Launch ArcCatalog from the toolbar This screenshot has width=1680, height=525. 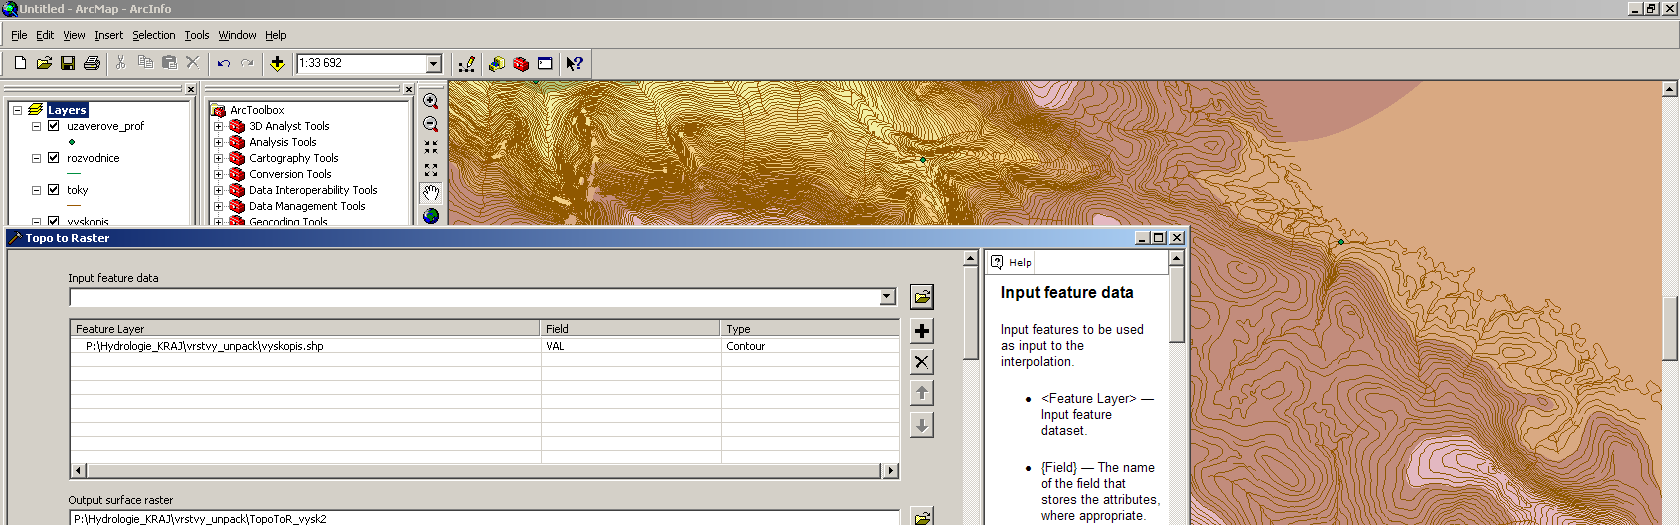497,63
